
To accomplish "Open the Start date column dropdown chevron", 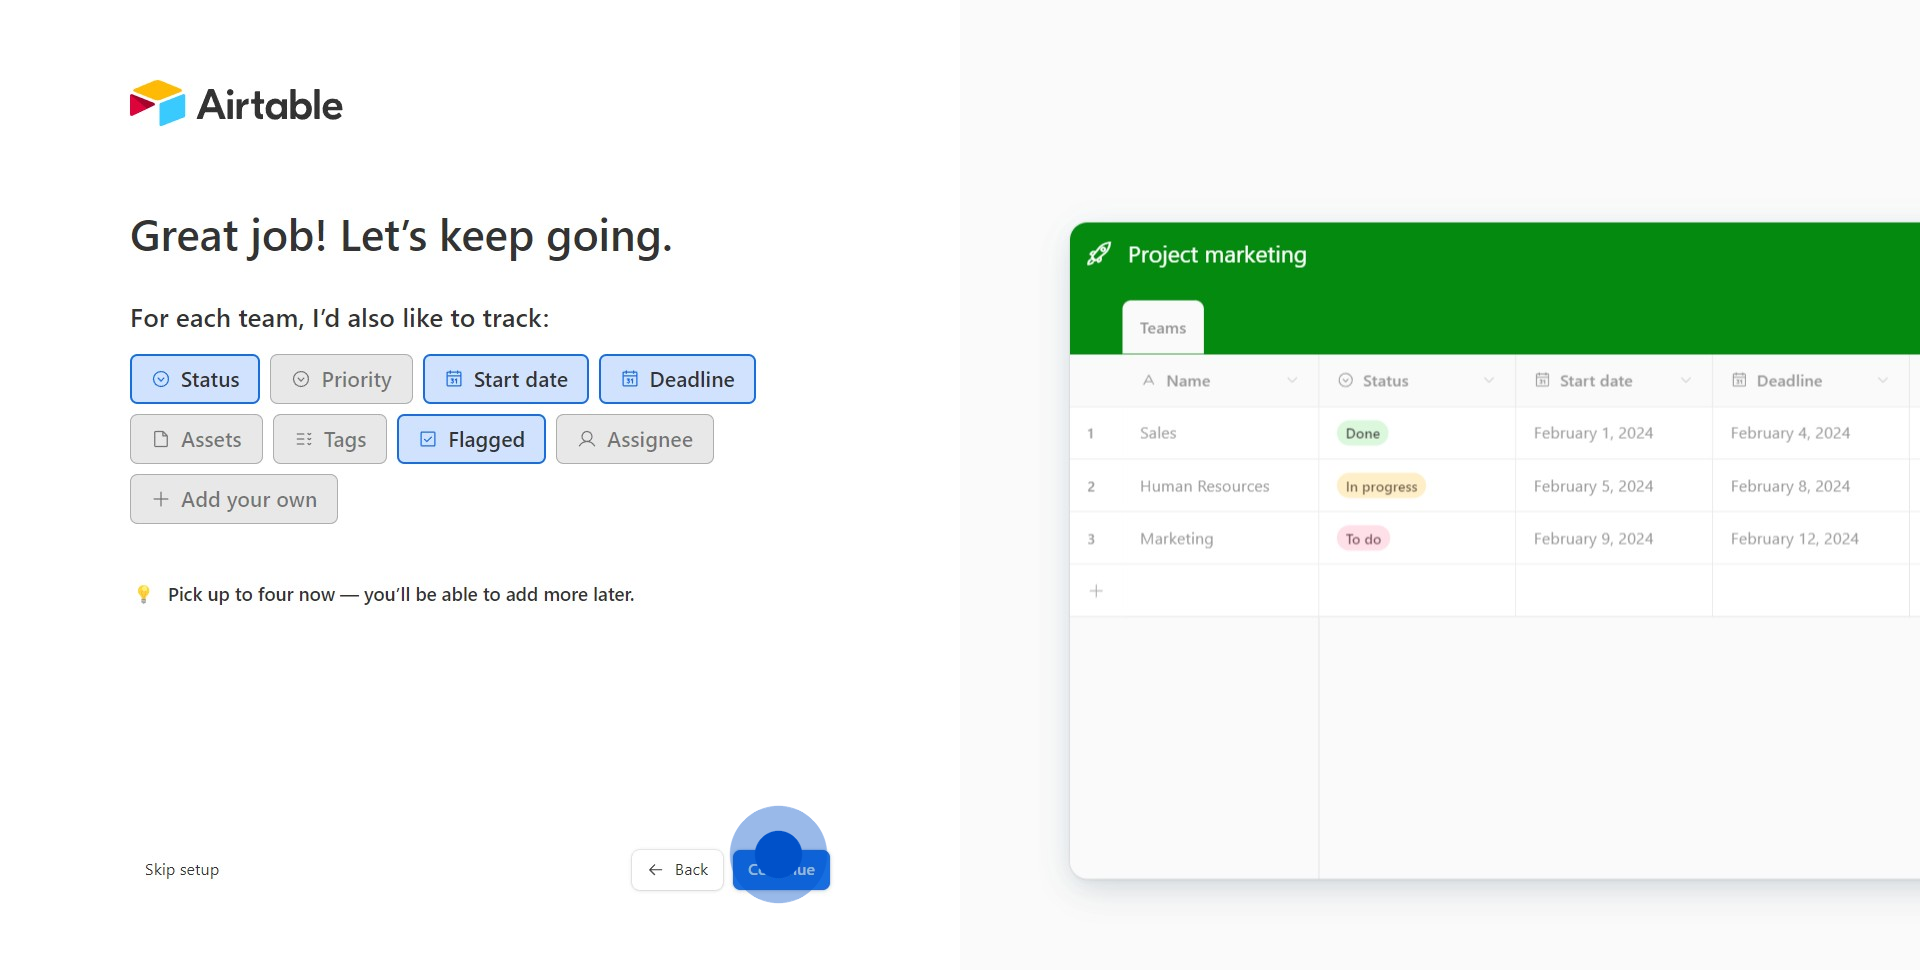I will pos(1686,381).
